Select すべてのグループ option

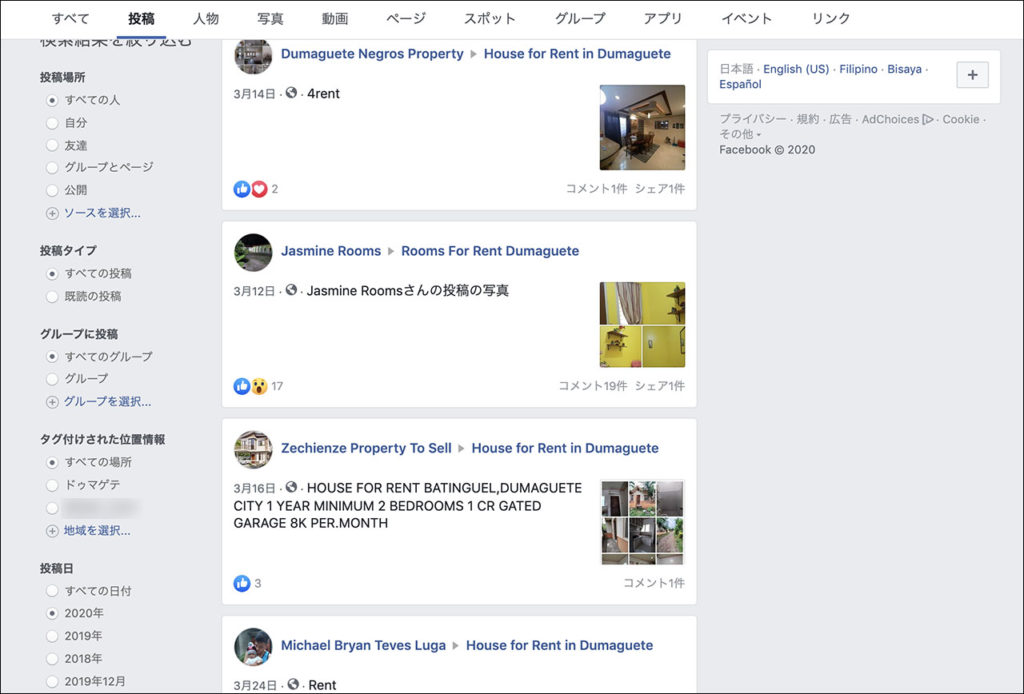point(52,357)
